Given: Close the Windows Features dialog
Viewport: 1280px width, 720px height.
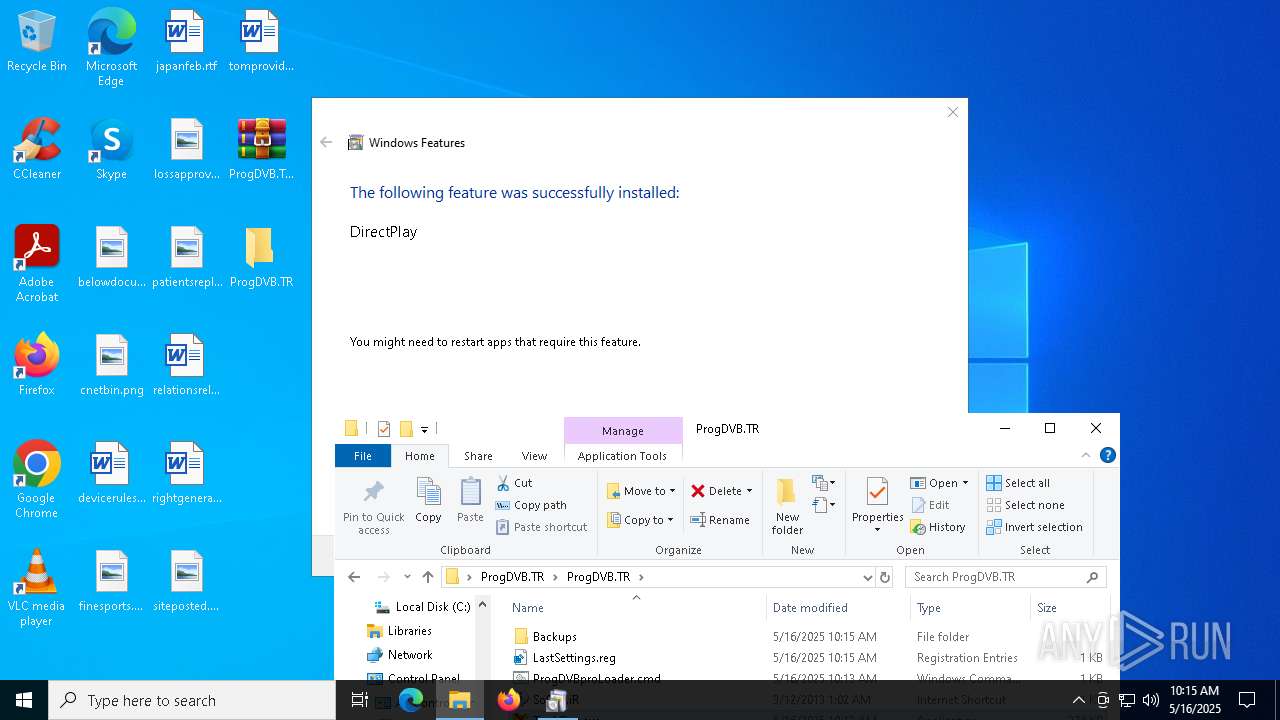Looking at the screenshot, I should pyautogui.click(x=952, y=112).
